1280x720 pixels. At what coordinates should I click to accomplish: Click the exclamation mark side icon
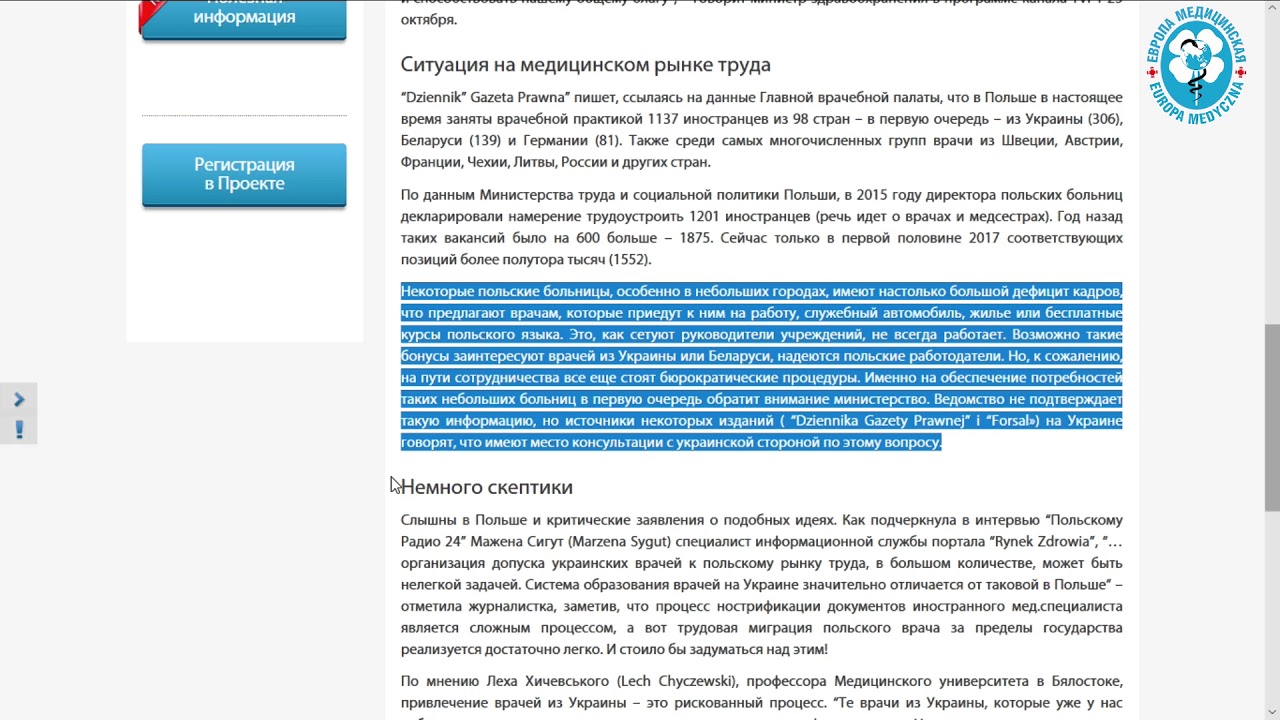[x=18, y=430]
